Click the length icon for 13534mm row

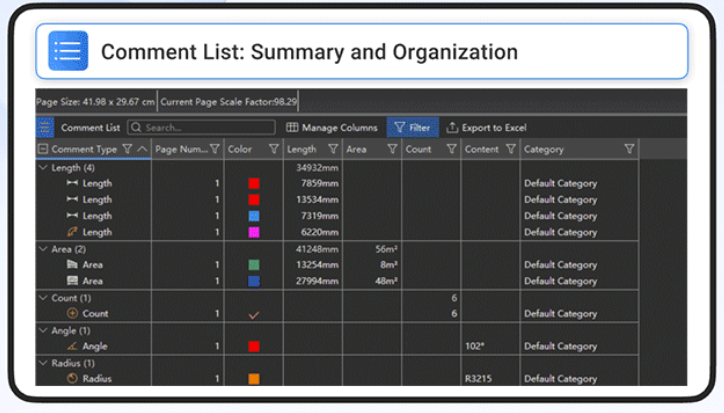point(72,199)
